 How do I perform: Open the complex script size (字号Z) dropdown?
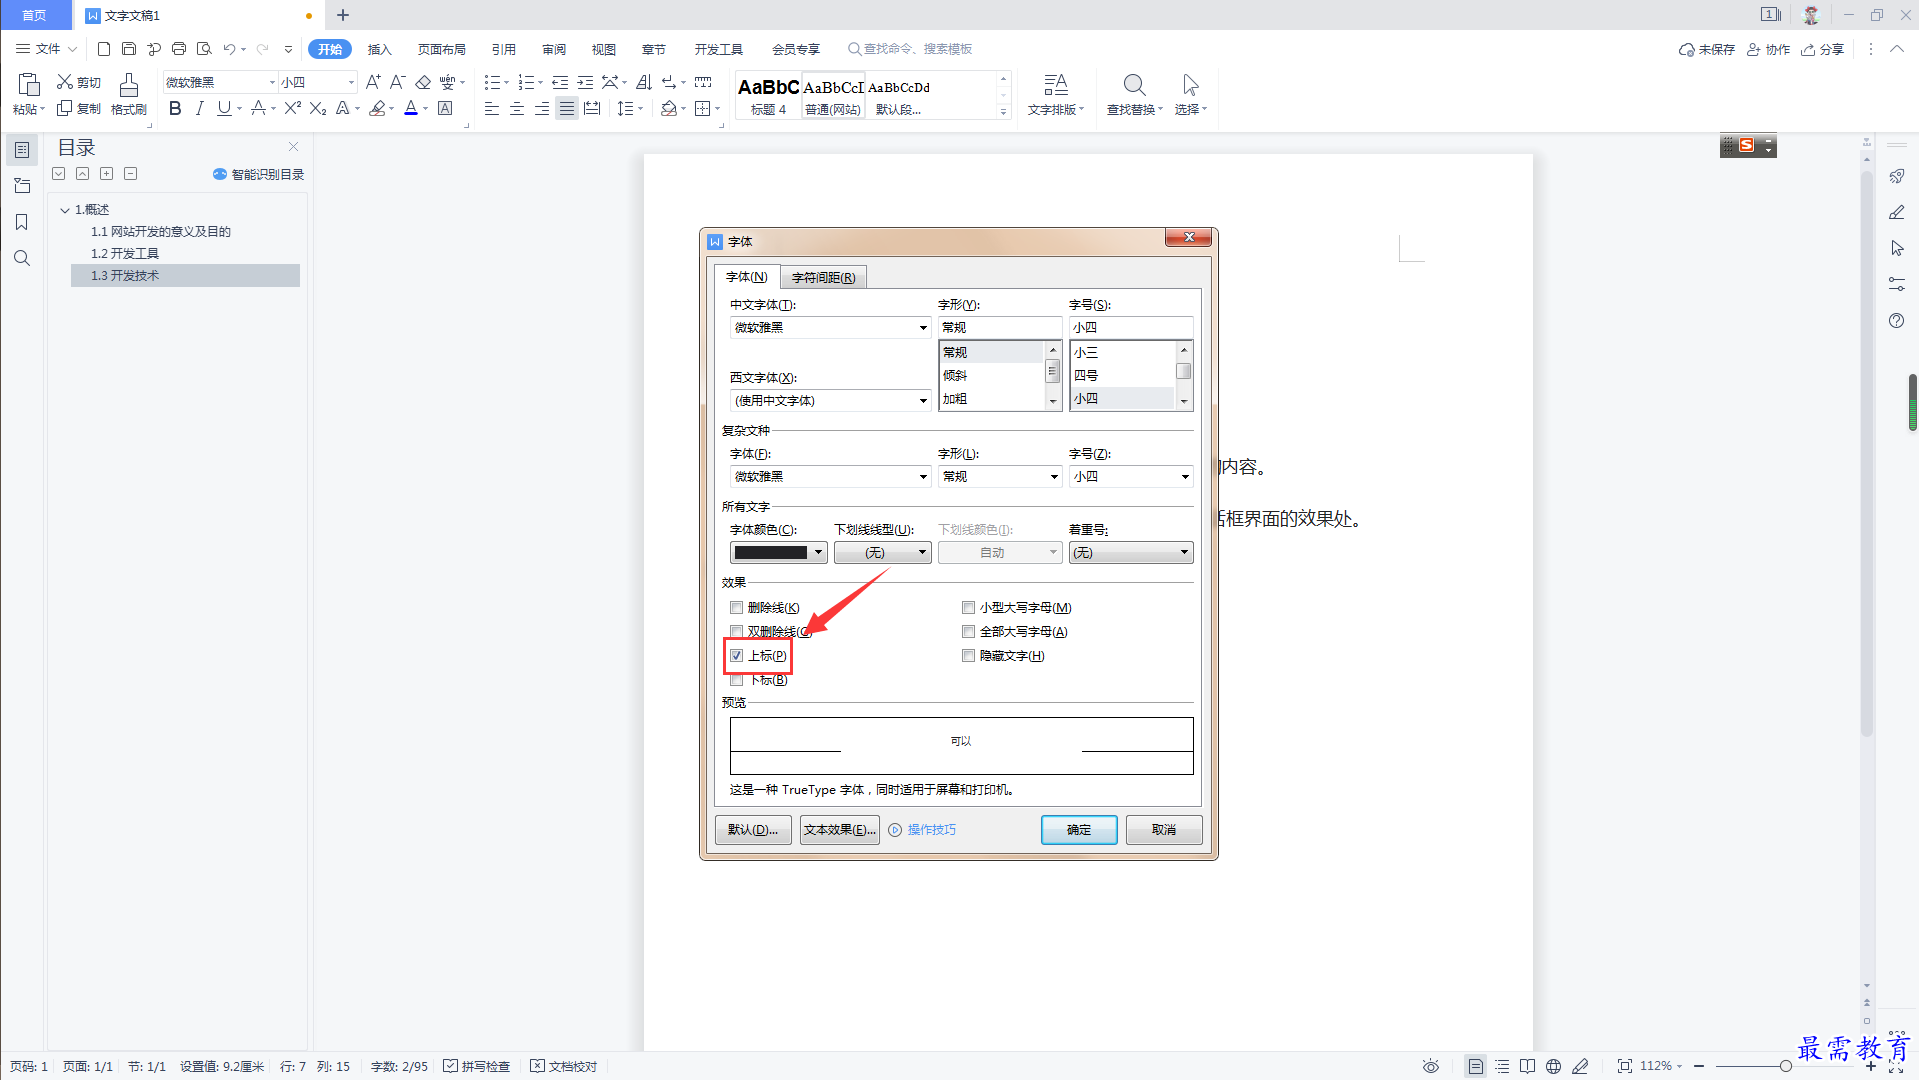tap(1185, 477)
